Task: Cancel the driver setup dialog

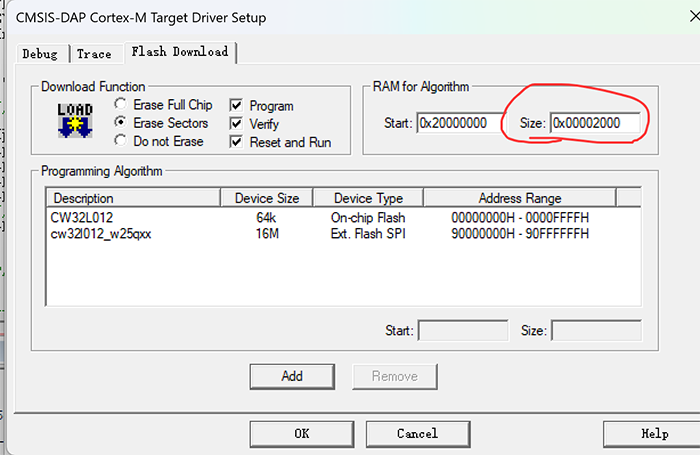Action: point(417,433)
